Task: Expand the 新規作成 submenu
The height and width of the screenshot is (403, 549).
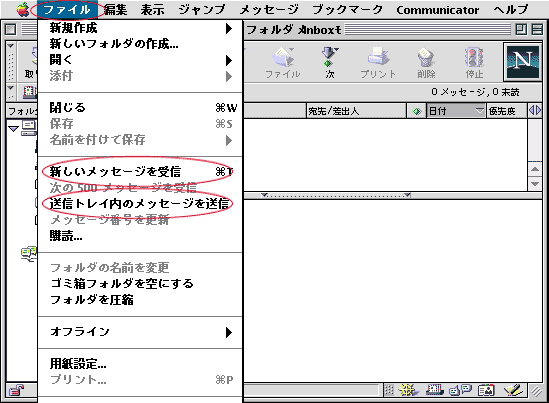Action: pos(140,28)
